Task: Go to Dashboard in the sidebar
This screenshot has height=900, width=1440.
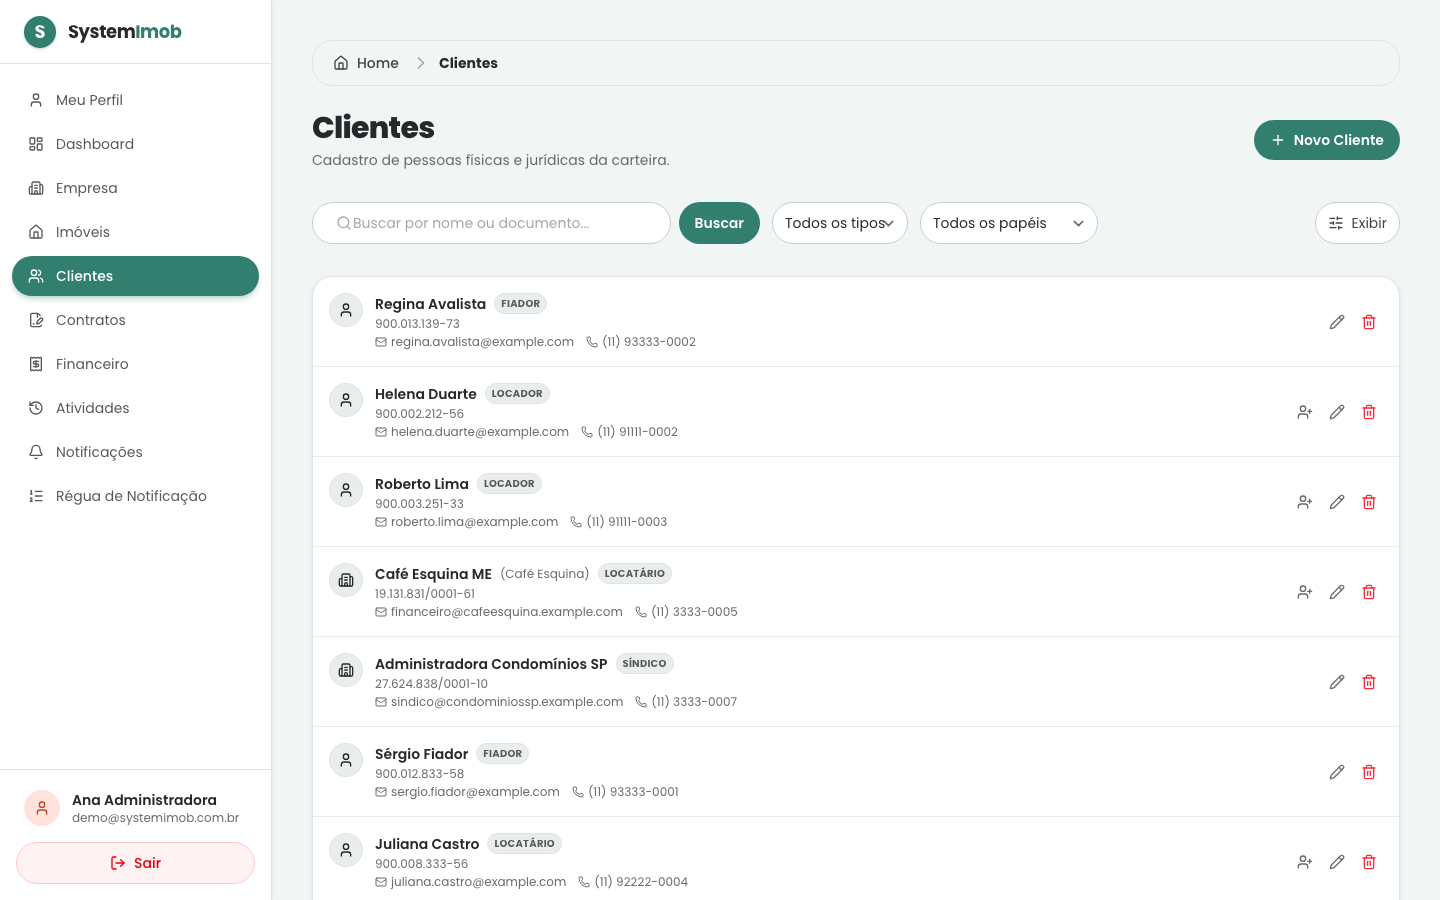Action: tap(135, 144)
